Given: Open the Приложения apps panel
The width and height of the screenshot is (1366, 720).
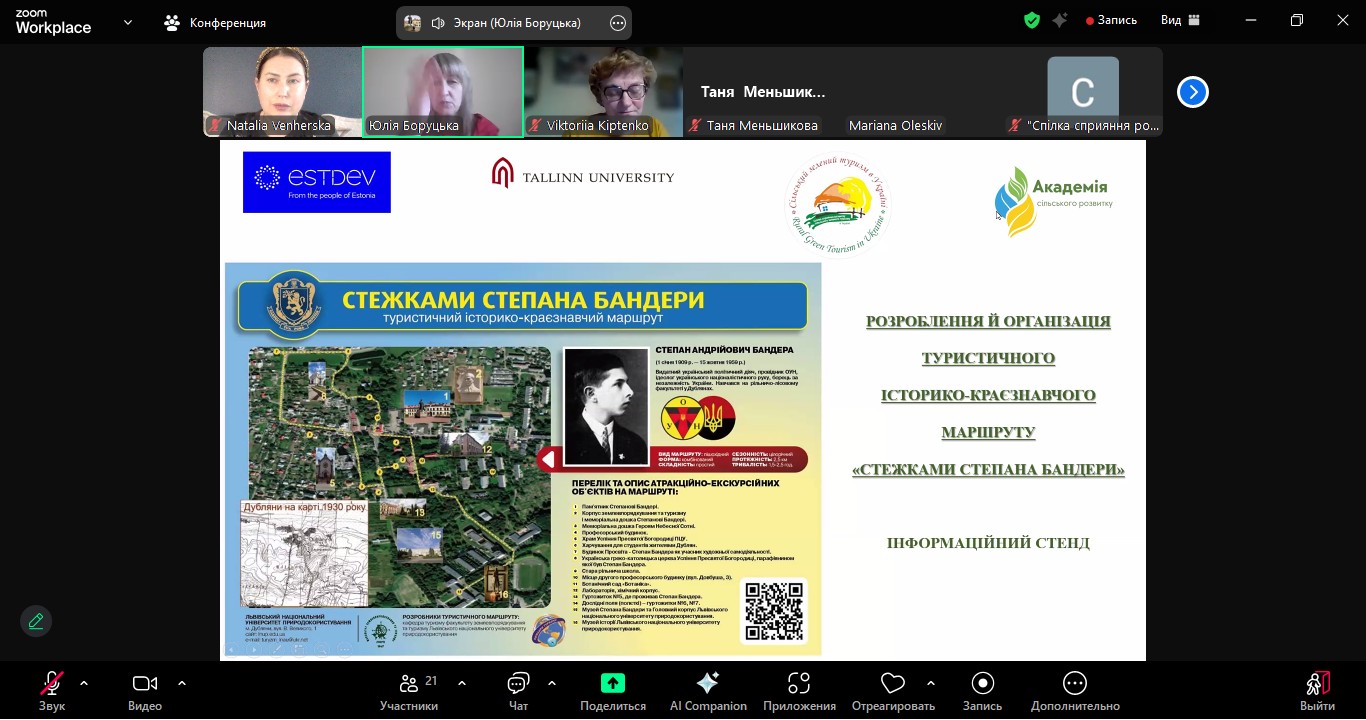Looking at the screenshot, I should [x=799, y=690].
